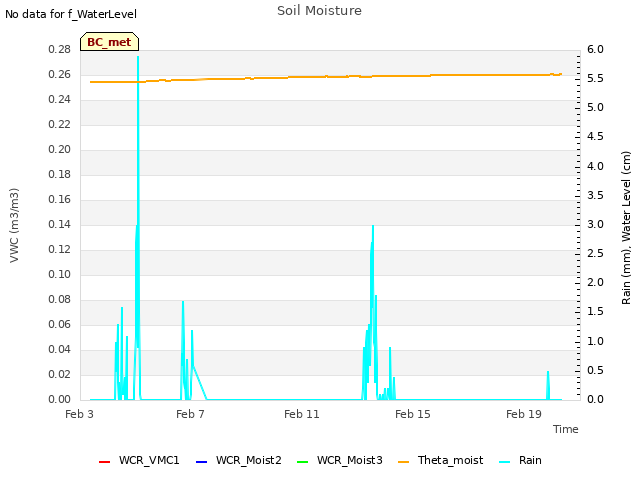Screen dimensions: 640x480
Task: Click cyan Rain legend color swatch
Action: pyautogui.click(x=504, y=462)
